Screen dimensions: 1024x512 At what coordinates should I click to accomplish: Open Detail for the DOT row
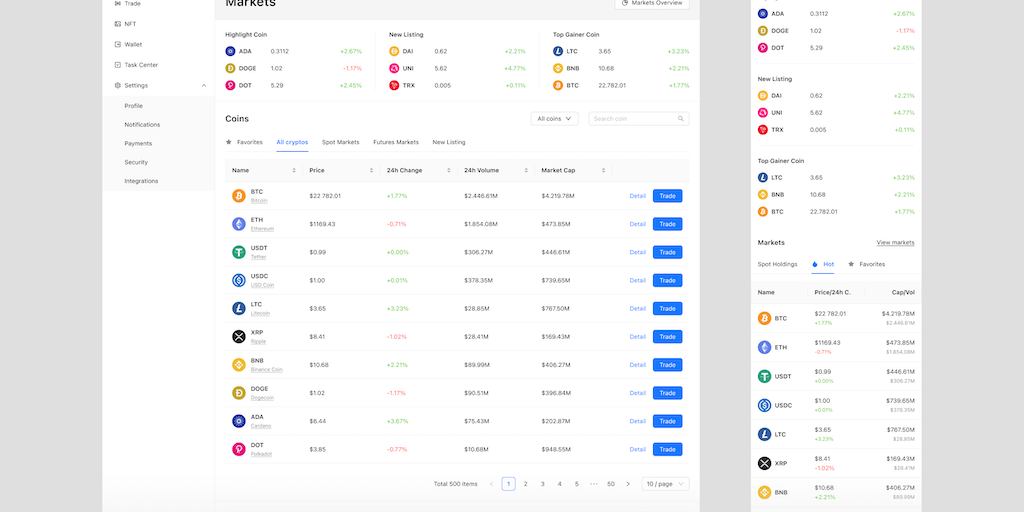pyautogui.click(x=637, y=449)
